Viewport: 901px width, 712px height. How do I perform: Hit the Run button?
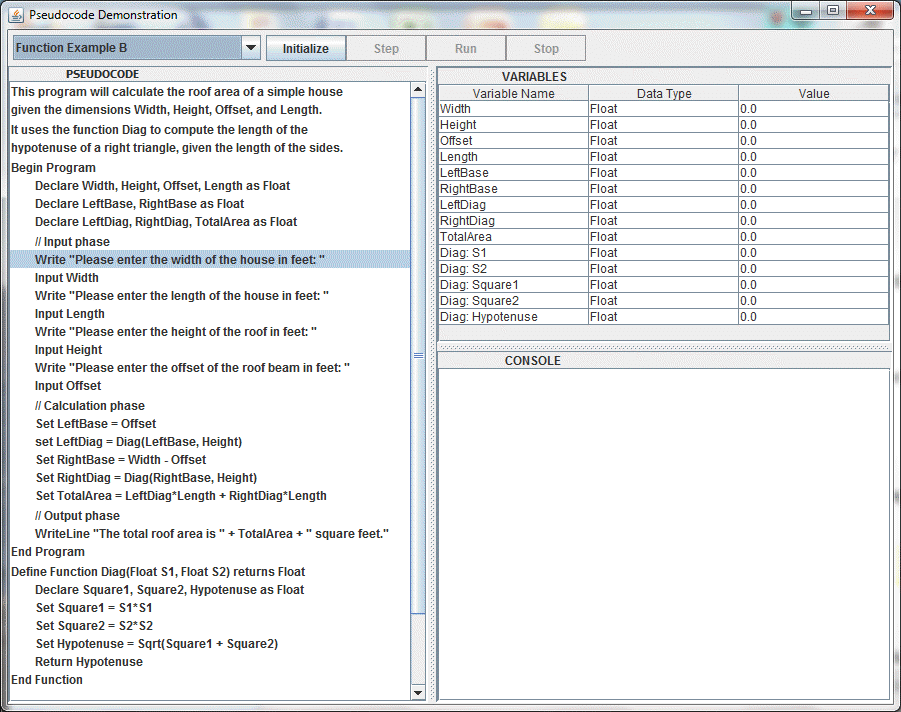tap(465, 48)
